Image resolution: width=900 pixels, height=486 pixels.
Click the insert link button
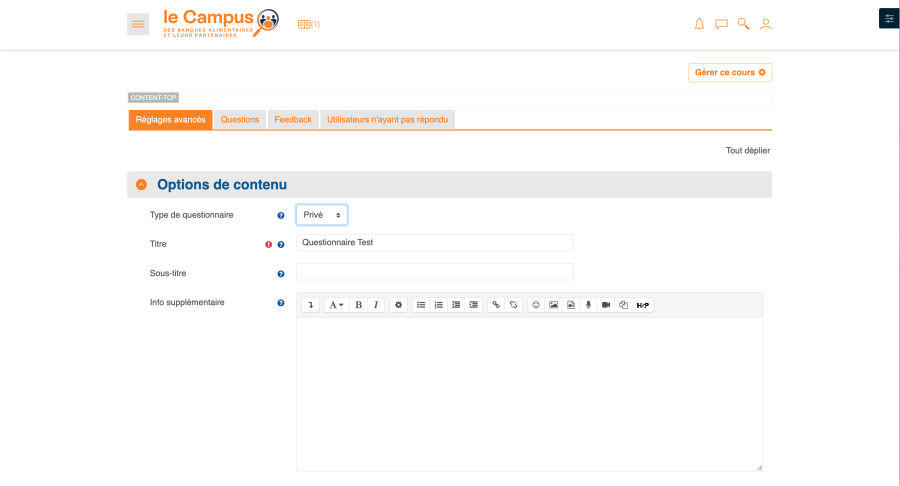496,305
